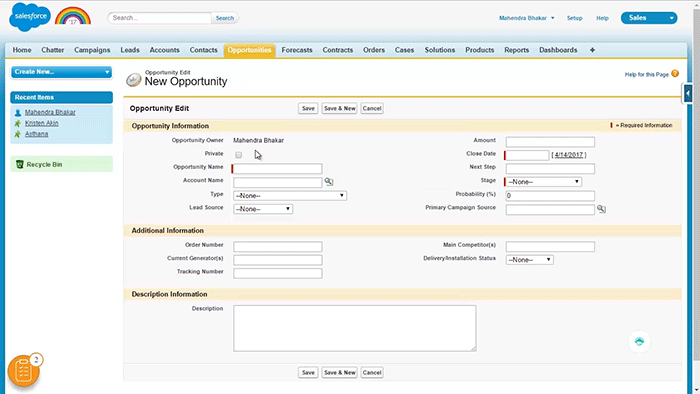Screen dimensions: 700x394
Task: Switch to the Chatter tab
Action: [x=53, y=50]
